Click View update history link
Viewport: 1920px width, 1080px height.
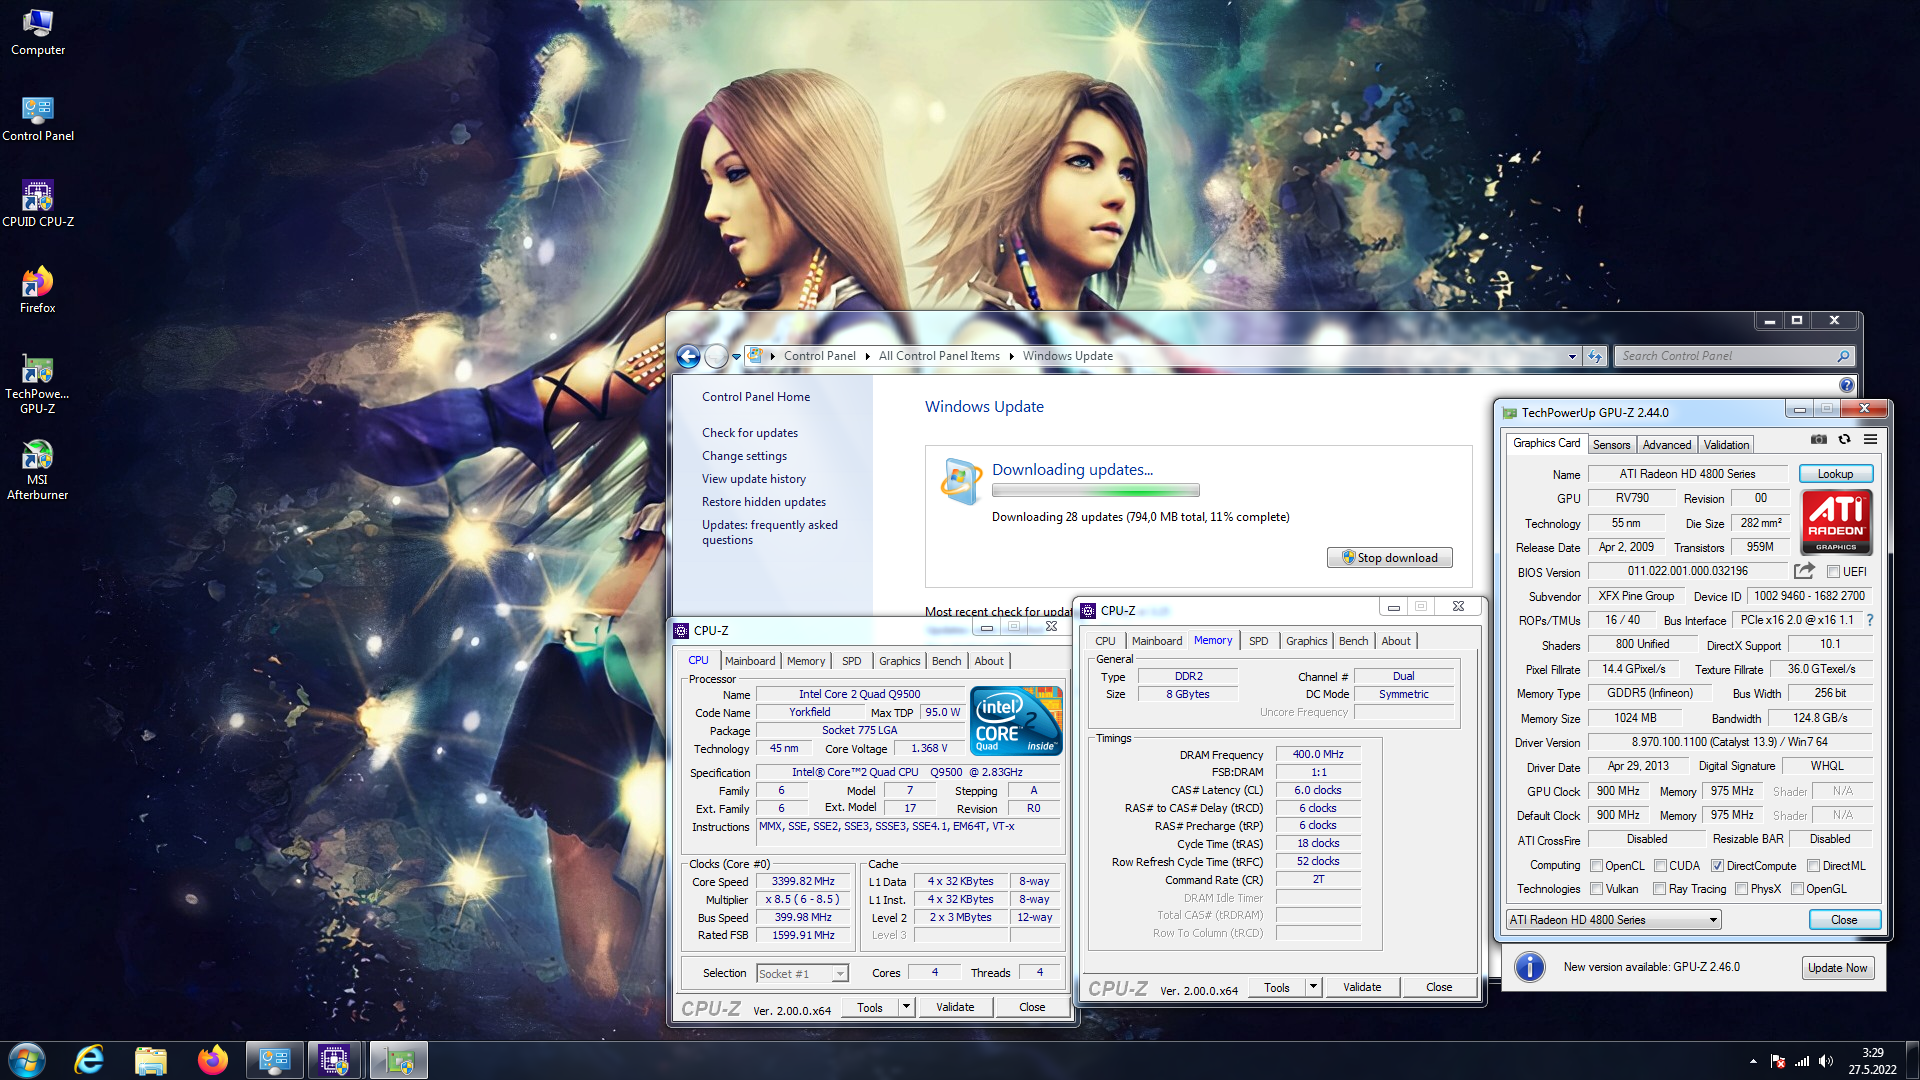(x=753, y=479)
